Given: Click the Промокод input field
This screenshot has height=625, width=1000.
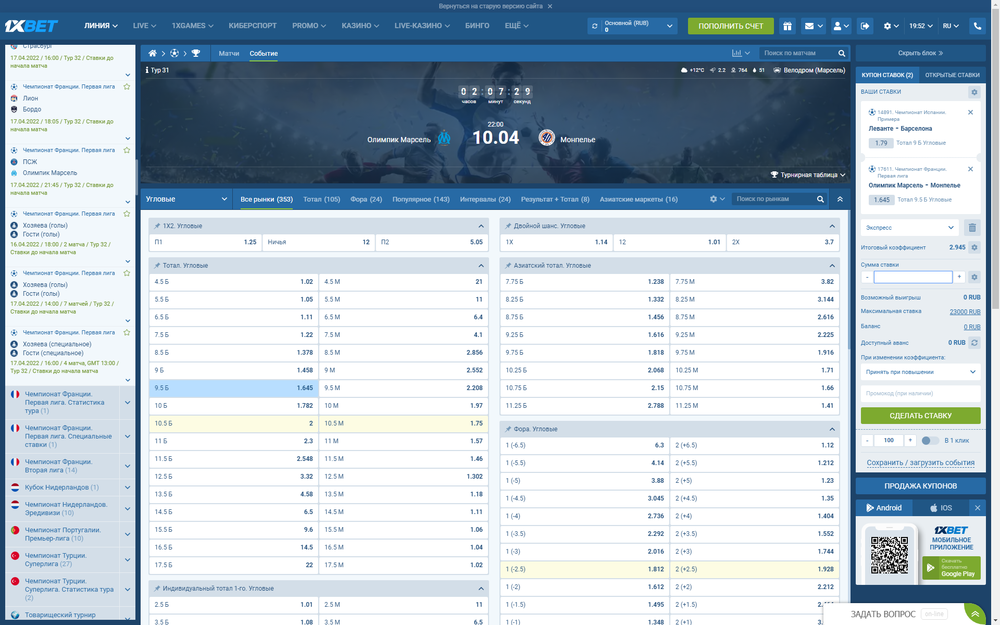Looking at the screenshot, I should coord(920,393).
